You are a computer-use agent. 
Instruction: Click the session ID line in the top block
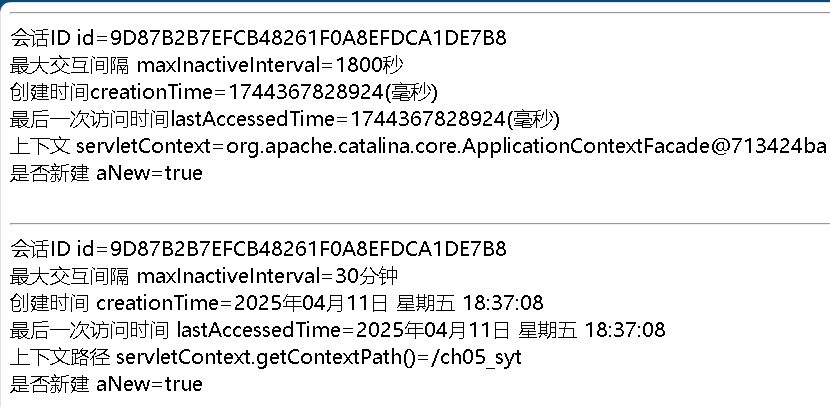(x=258, y=39)
